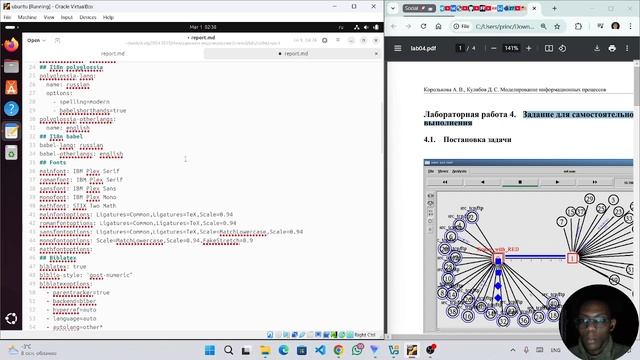Open WhatsApp from the taskbar

[357, 350]
